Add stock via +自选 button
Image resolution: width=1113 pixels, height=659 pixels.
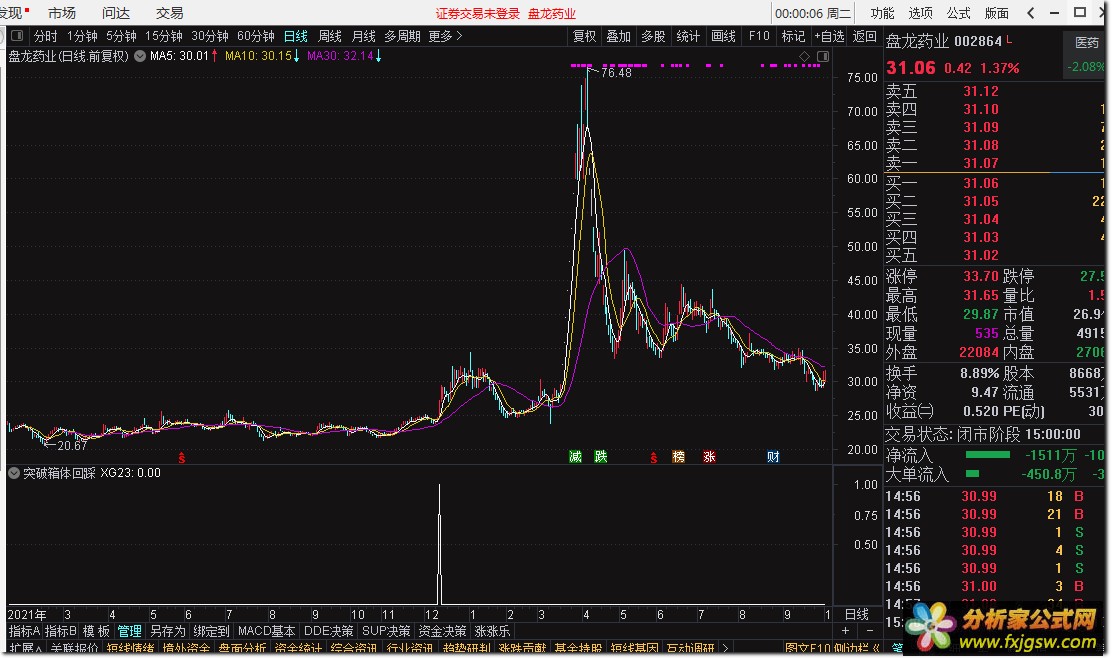click(x=829, y=36)
